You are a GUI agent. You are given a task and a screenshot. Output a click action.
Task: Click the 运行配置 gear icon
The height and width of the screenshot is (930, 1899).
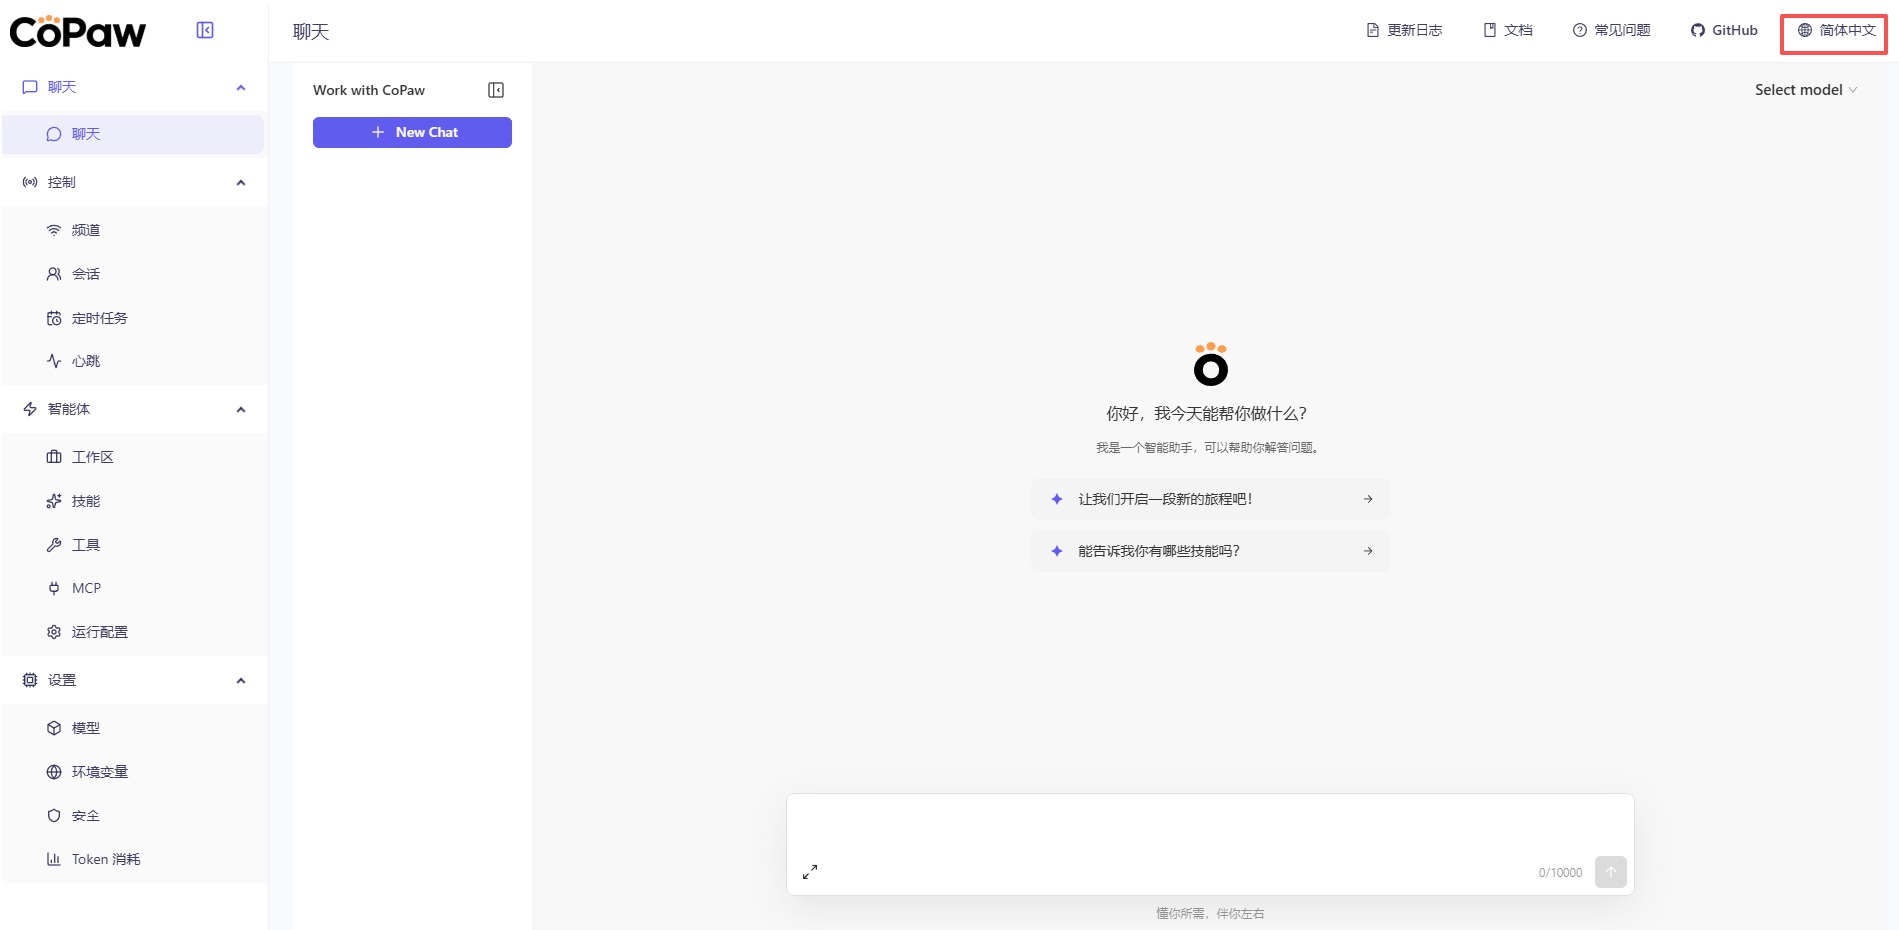[54, 632]
